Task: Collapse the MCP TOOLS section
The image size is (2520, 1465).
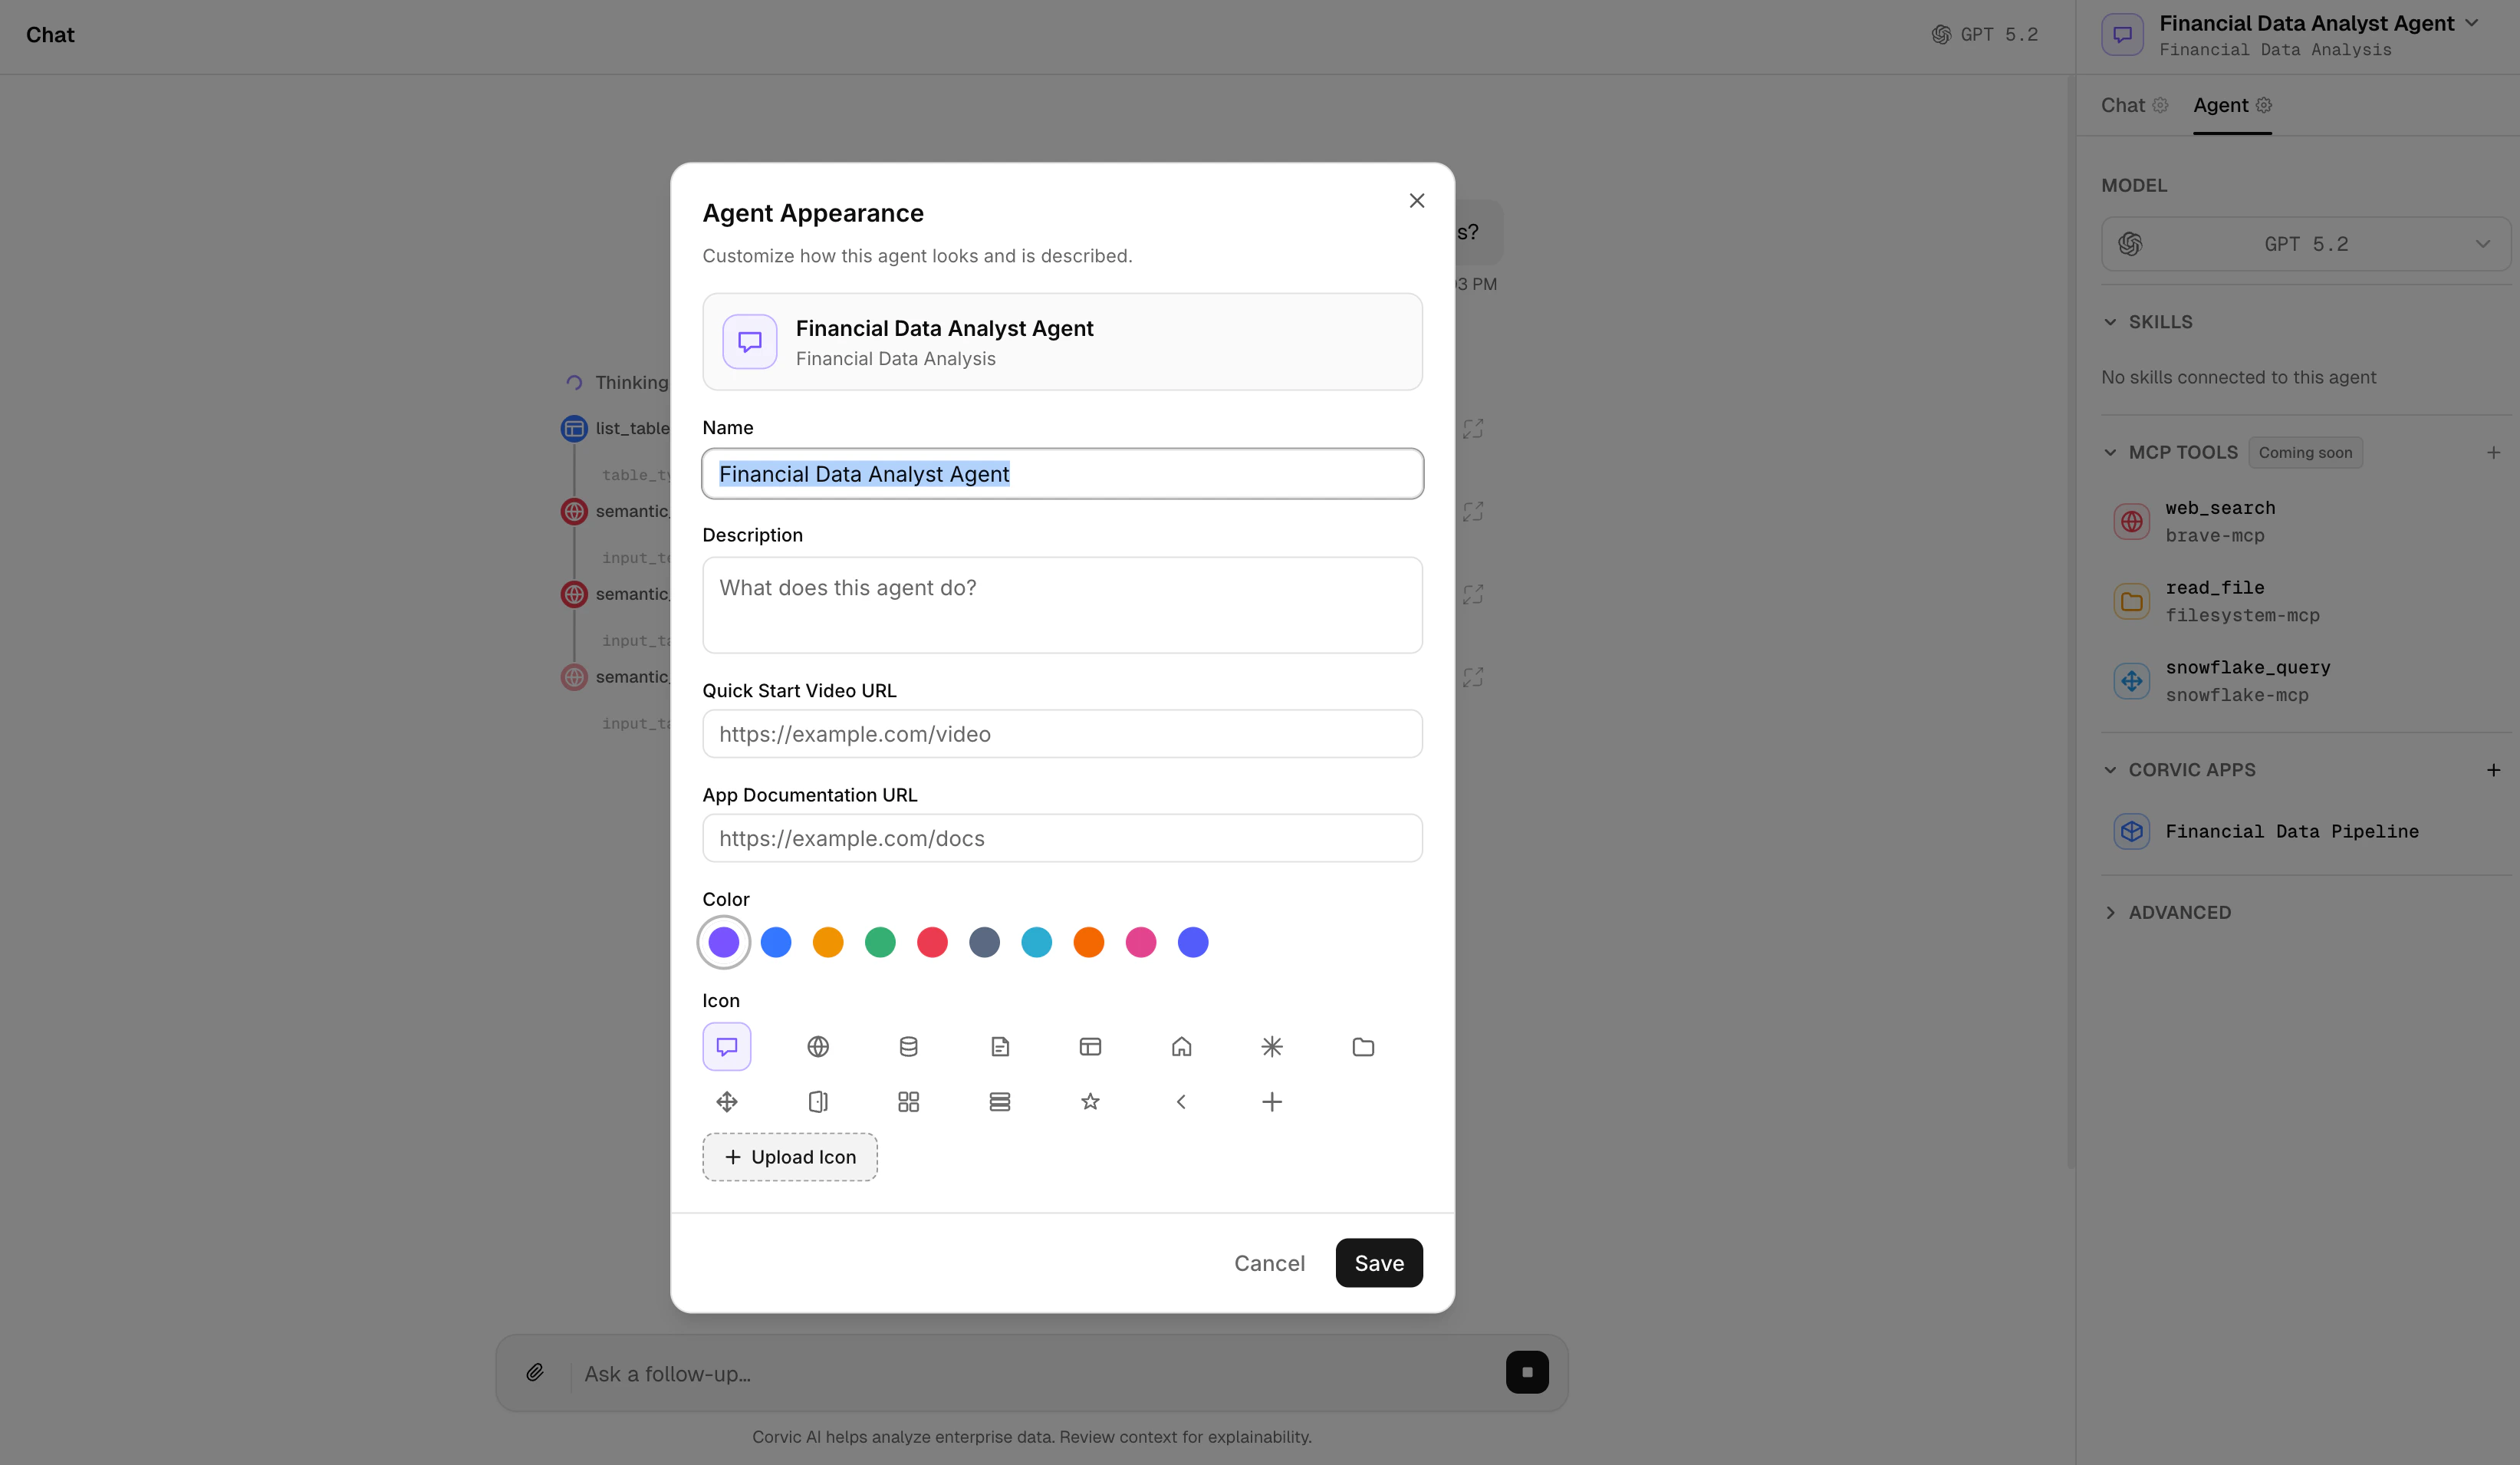Action: tap(2110, 452)
